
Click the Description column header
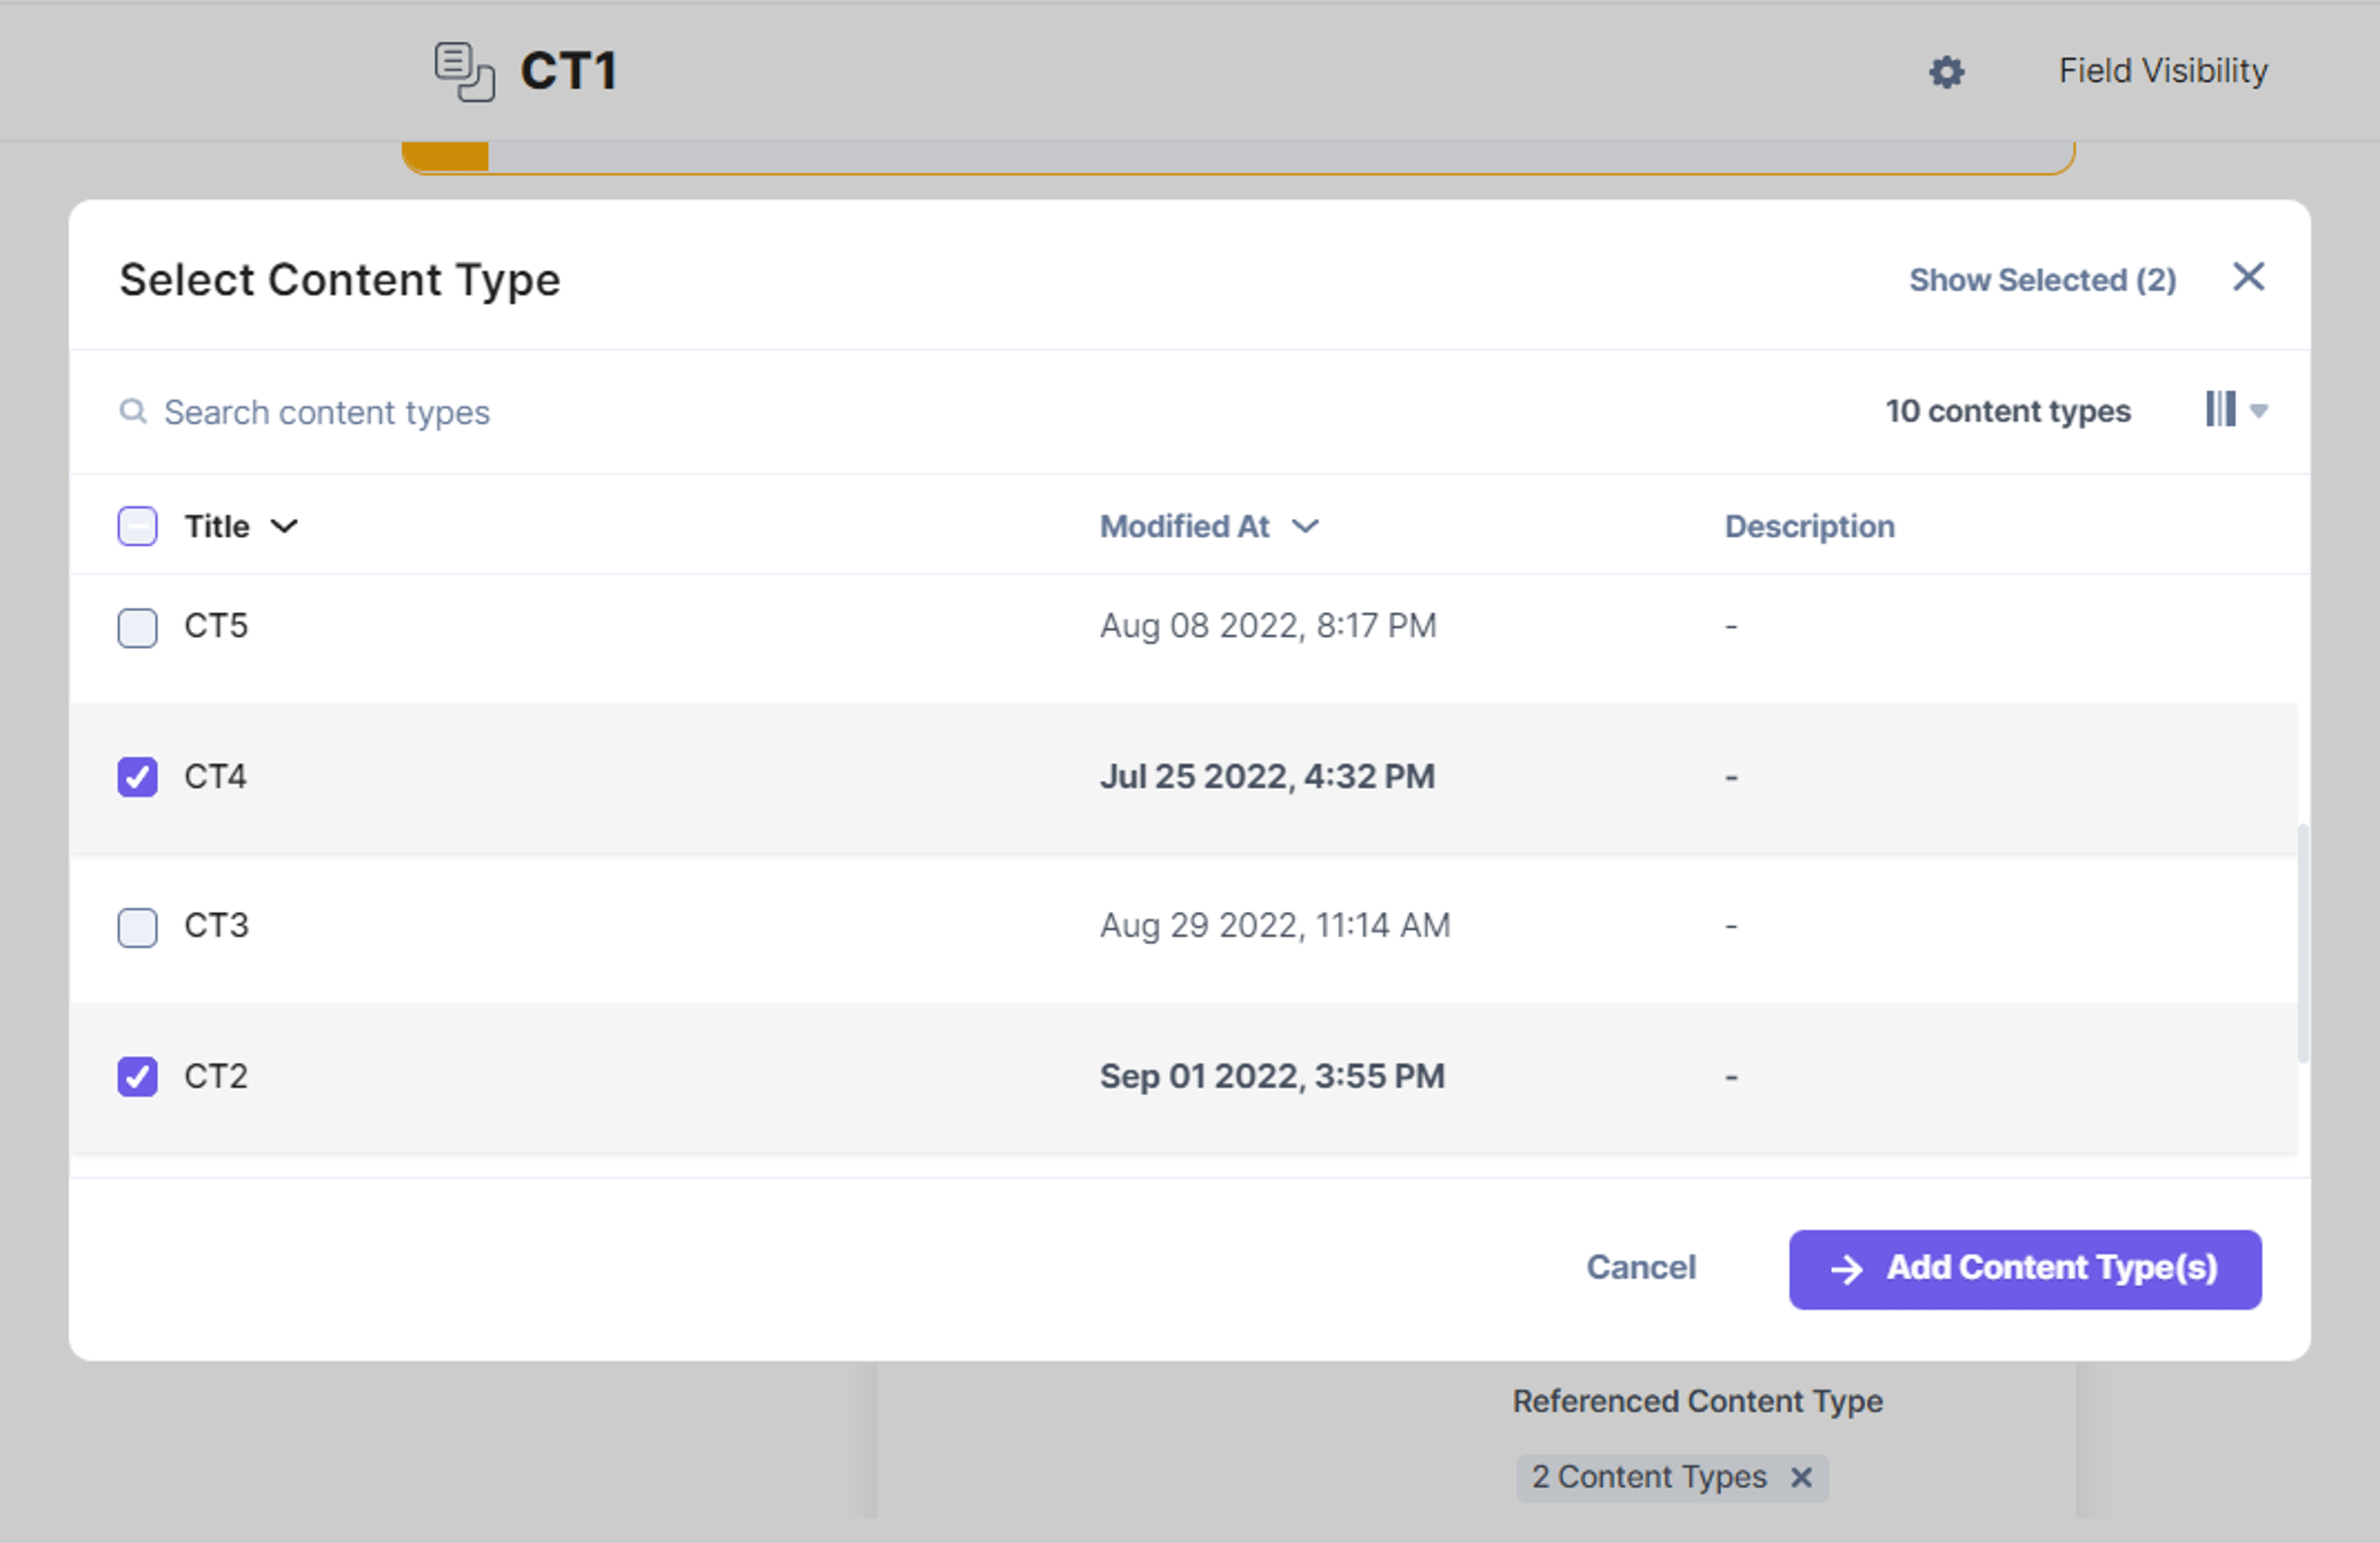(x=1809, y=526)
